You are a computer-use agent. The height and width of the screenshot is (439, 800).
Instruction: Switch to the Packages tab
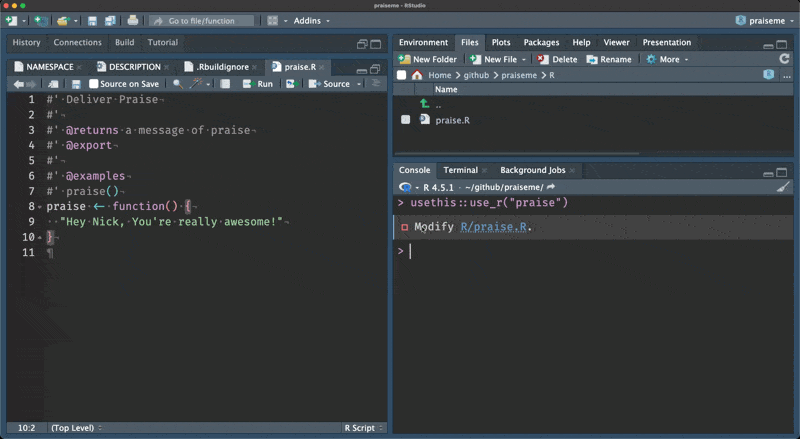click(541, 42)
